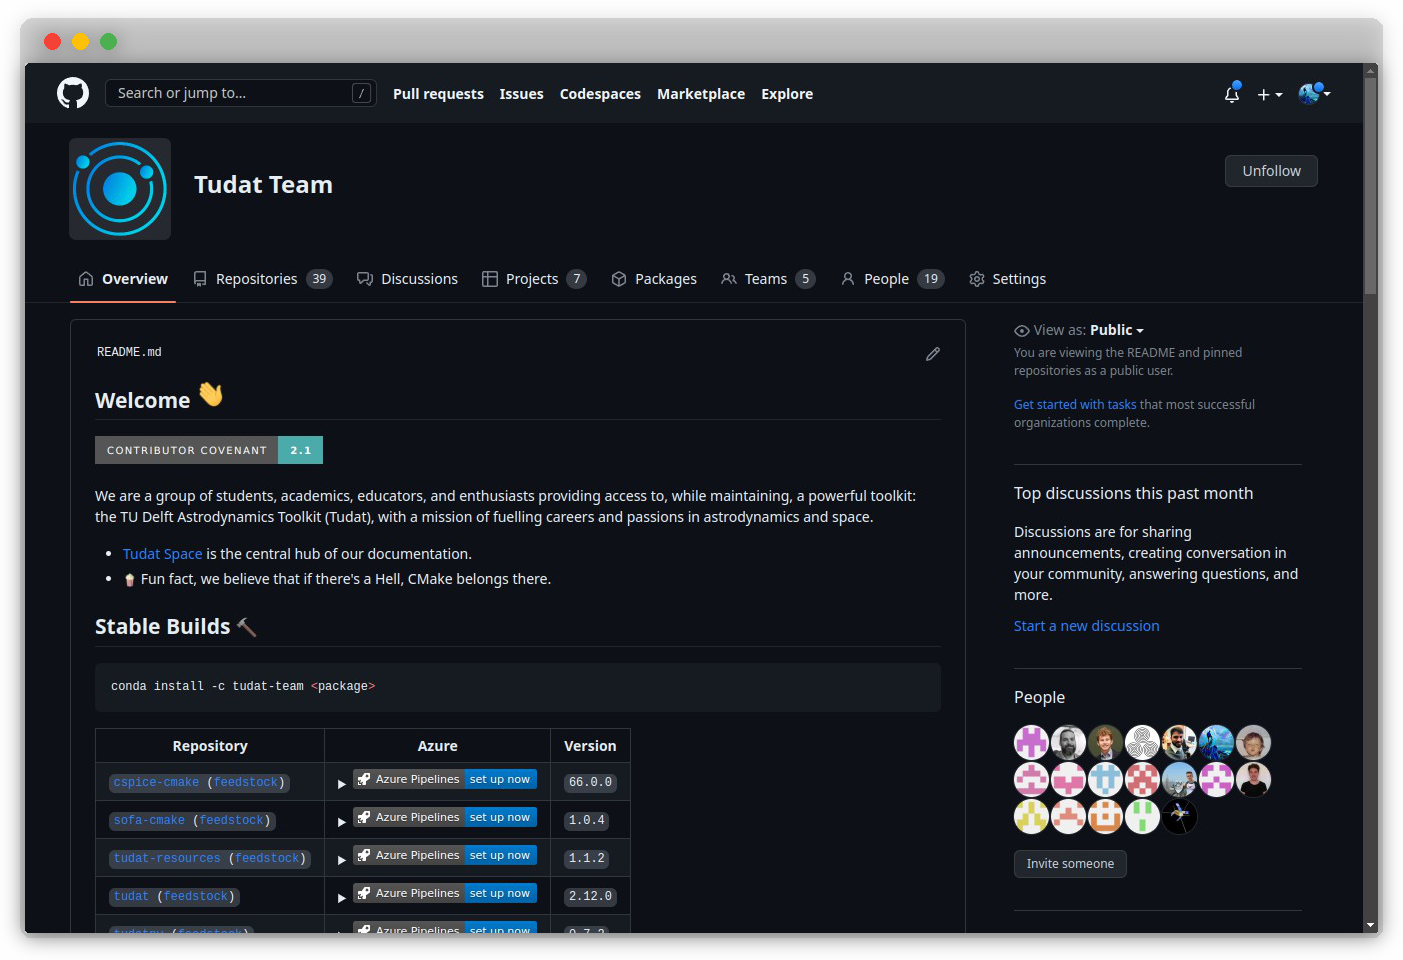The image size is (1403, 960).
Task: Click the Search or jump to field
Action: [241, 93]
